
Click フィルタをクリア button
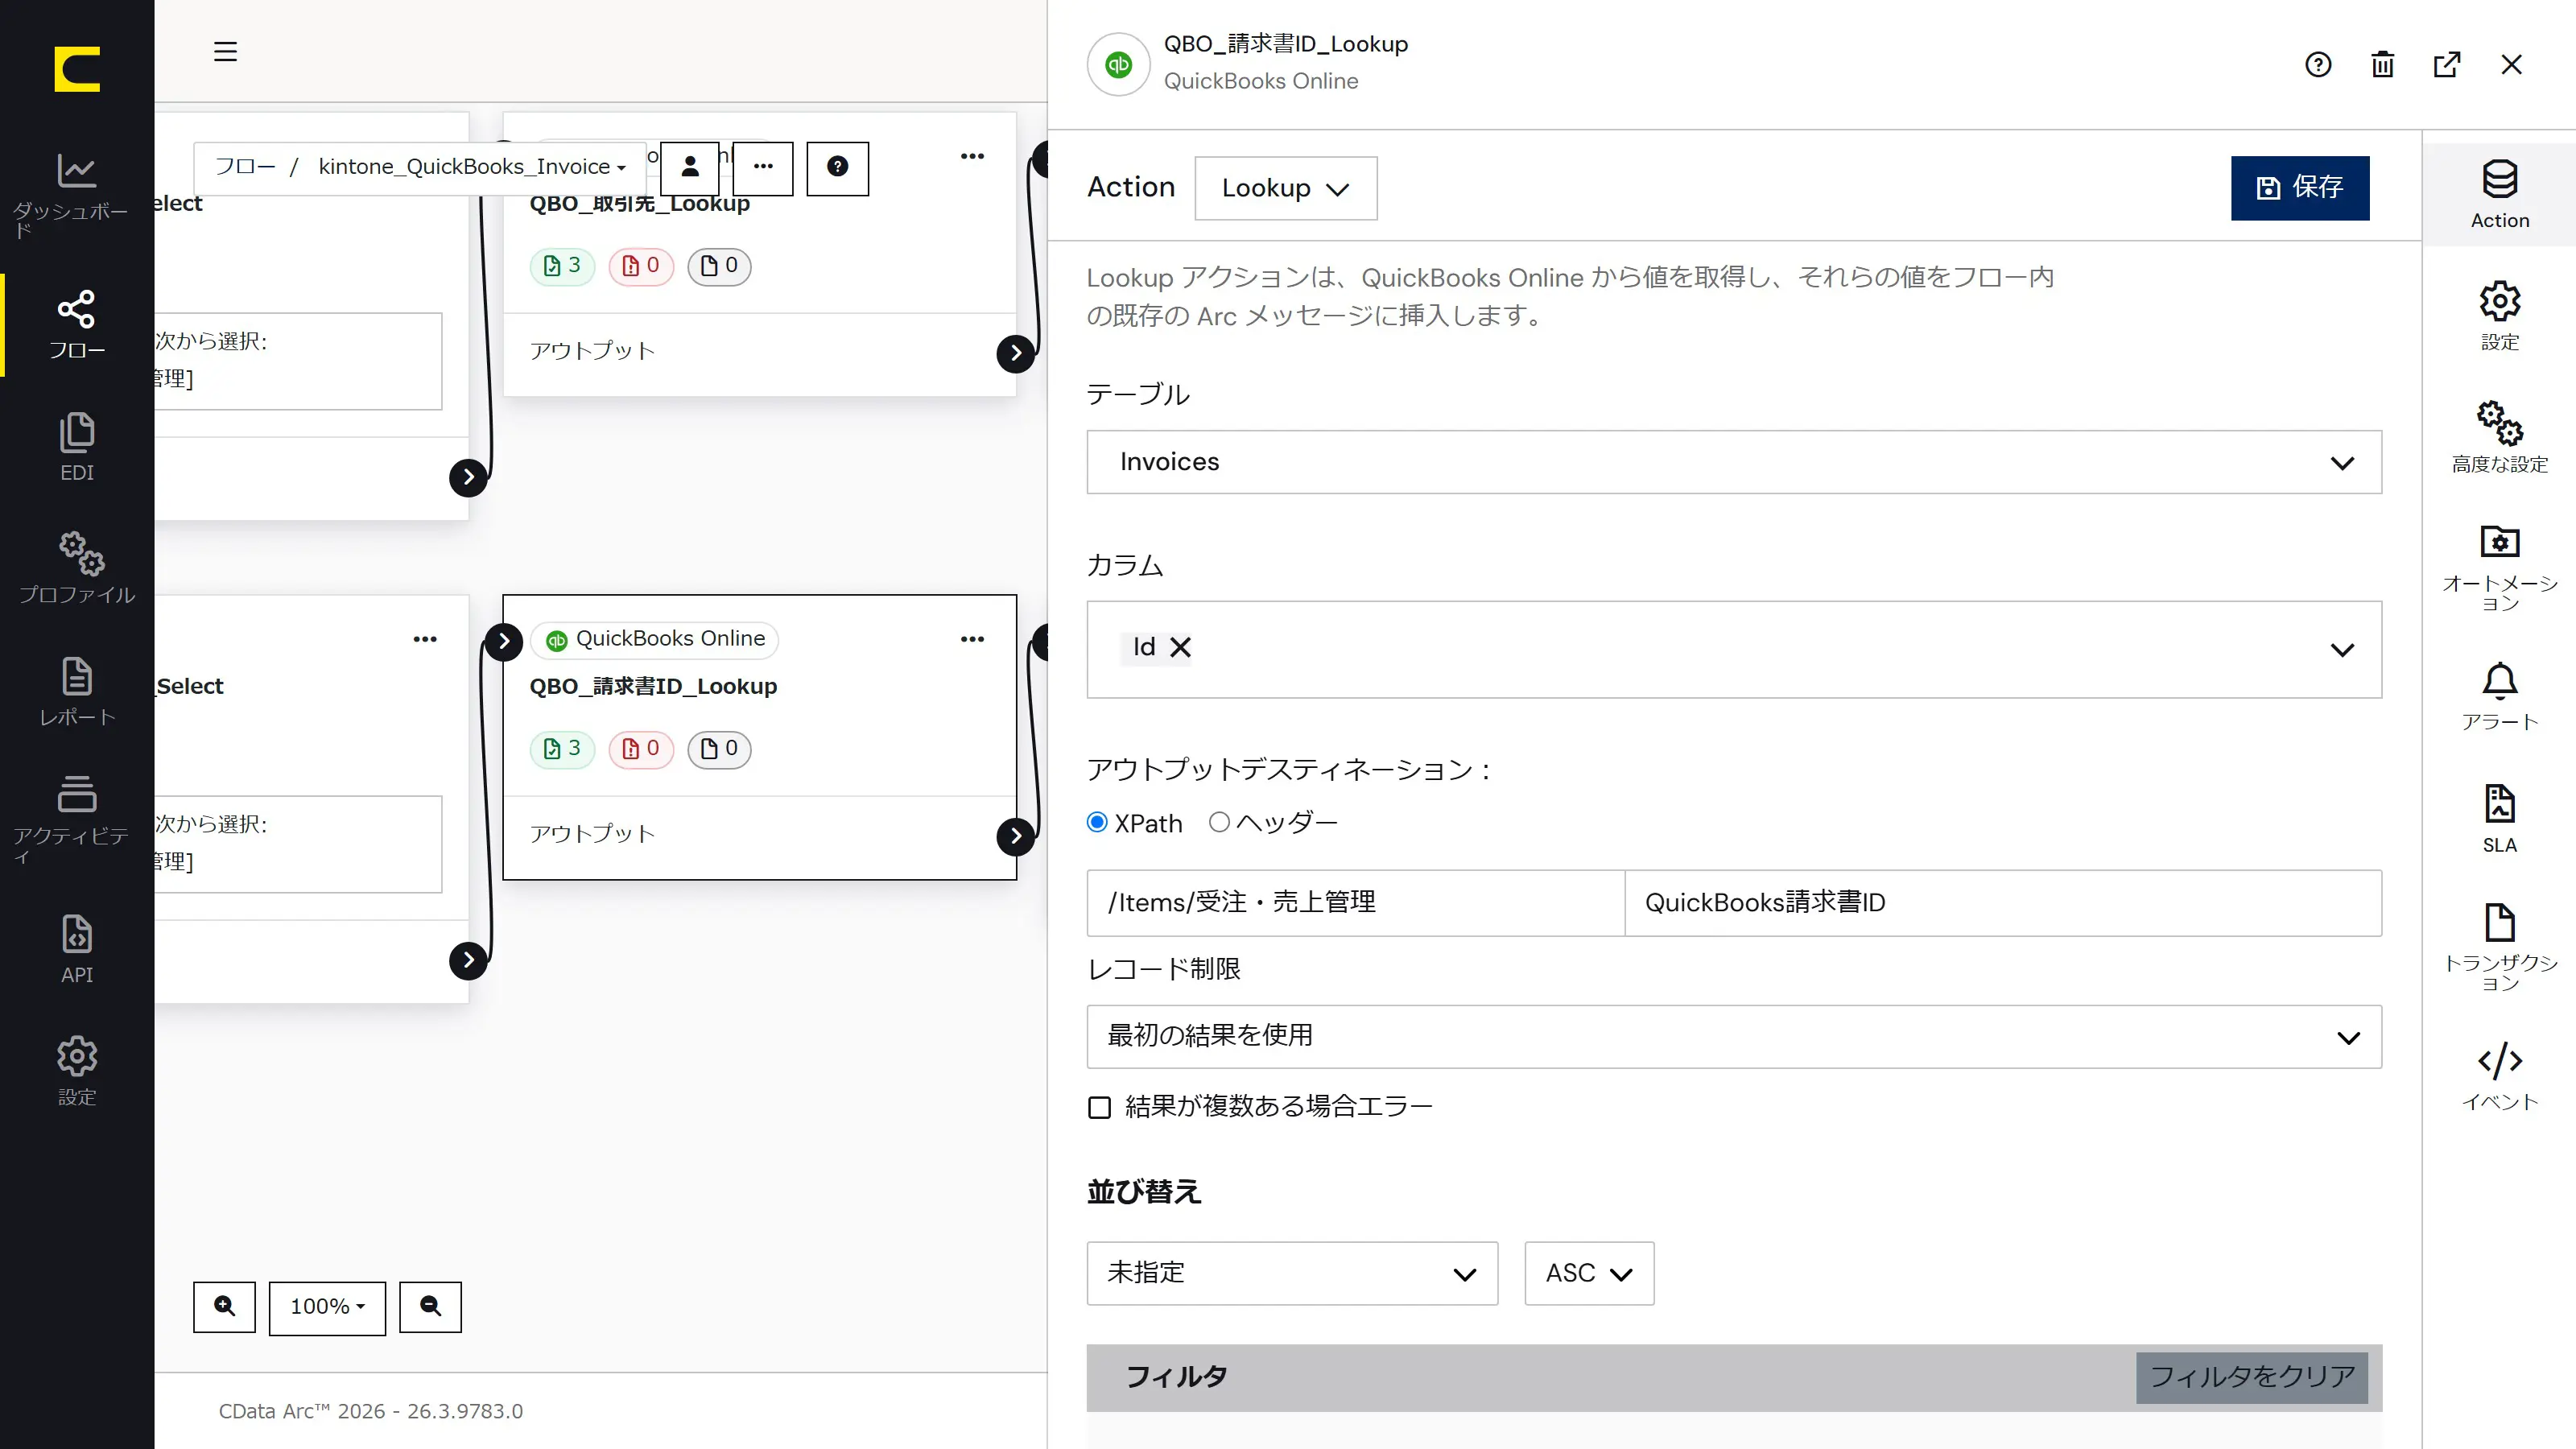click(2251, 1377)
